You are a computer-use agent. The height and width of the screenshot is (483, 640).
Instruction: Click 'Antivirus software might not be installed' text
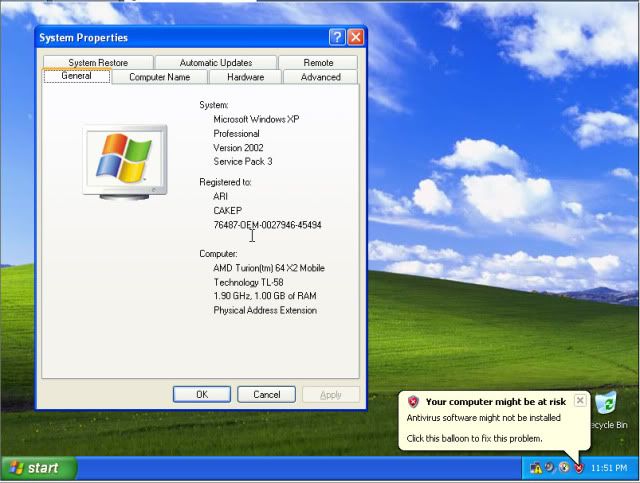tap(484, 418)
